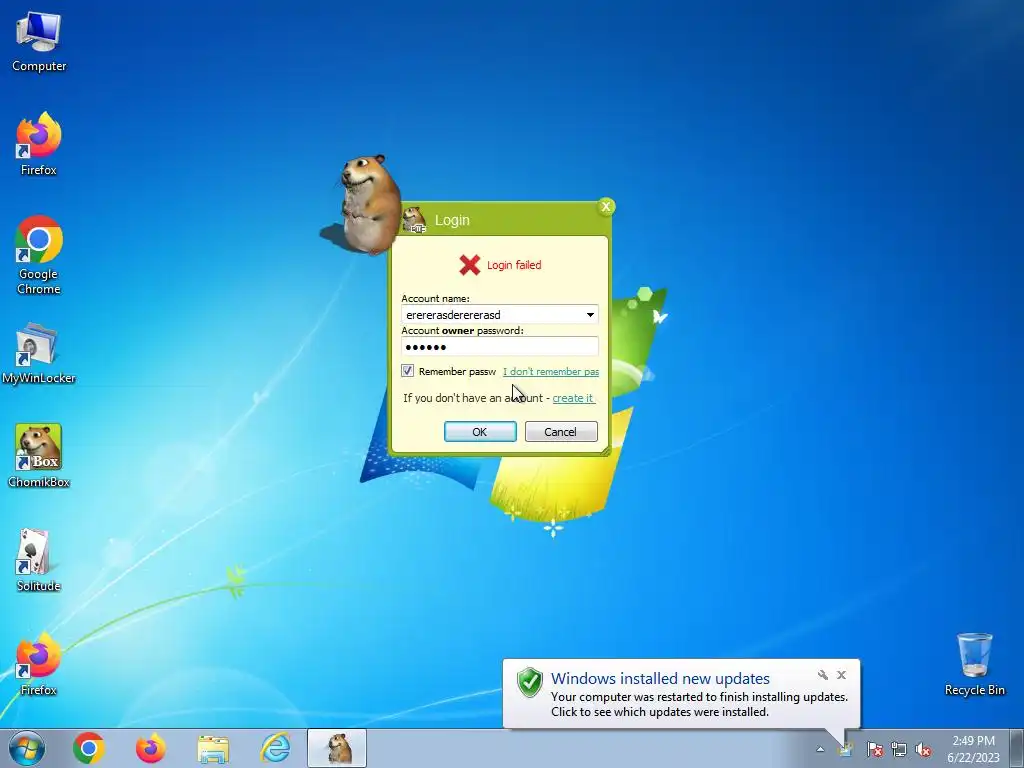Launch Chrome from the taskbar
Screen dimensions: 1024x768
point(89,748)
